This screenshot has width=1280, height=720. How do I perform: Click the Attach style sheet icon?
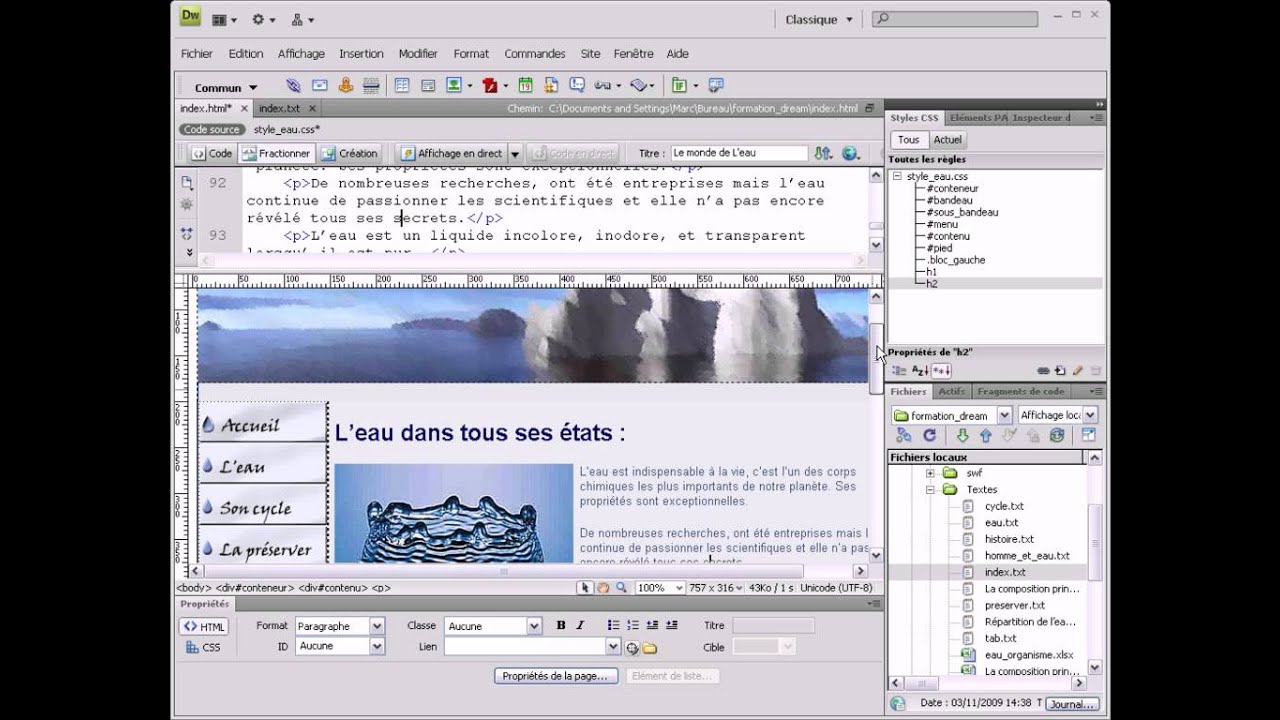pos(1043,371)
